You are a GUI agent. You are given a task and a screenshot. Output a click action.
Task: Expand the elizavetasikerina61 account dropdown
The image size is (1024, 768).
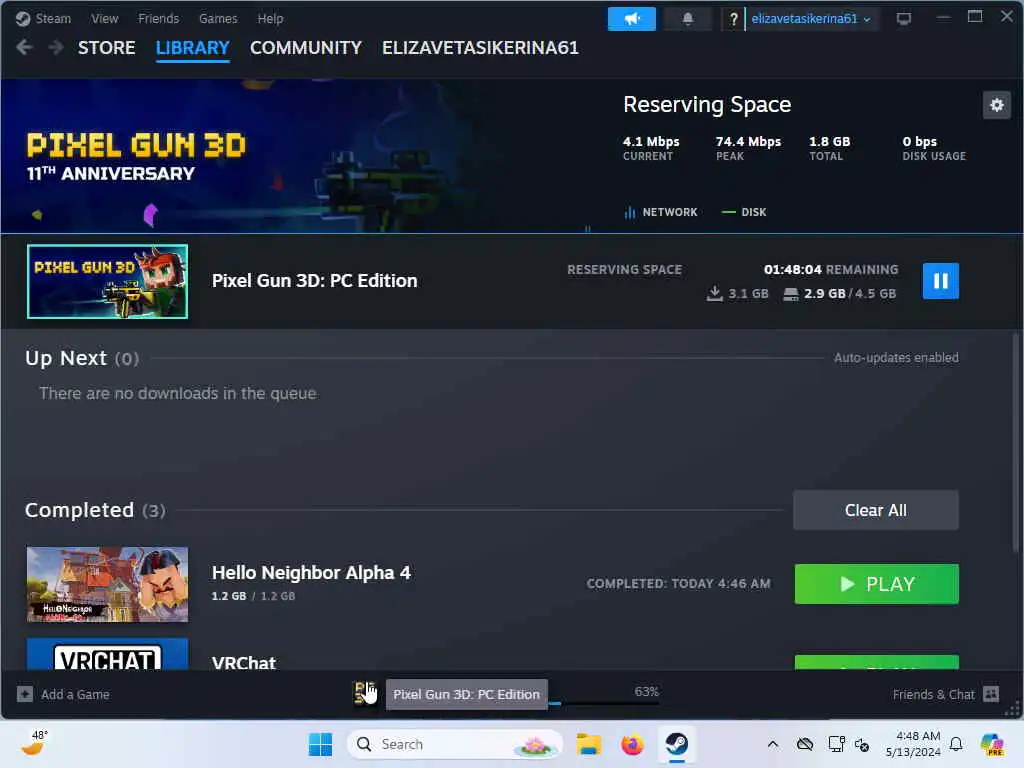(811, 19)
